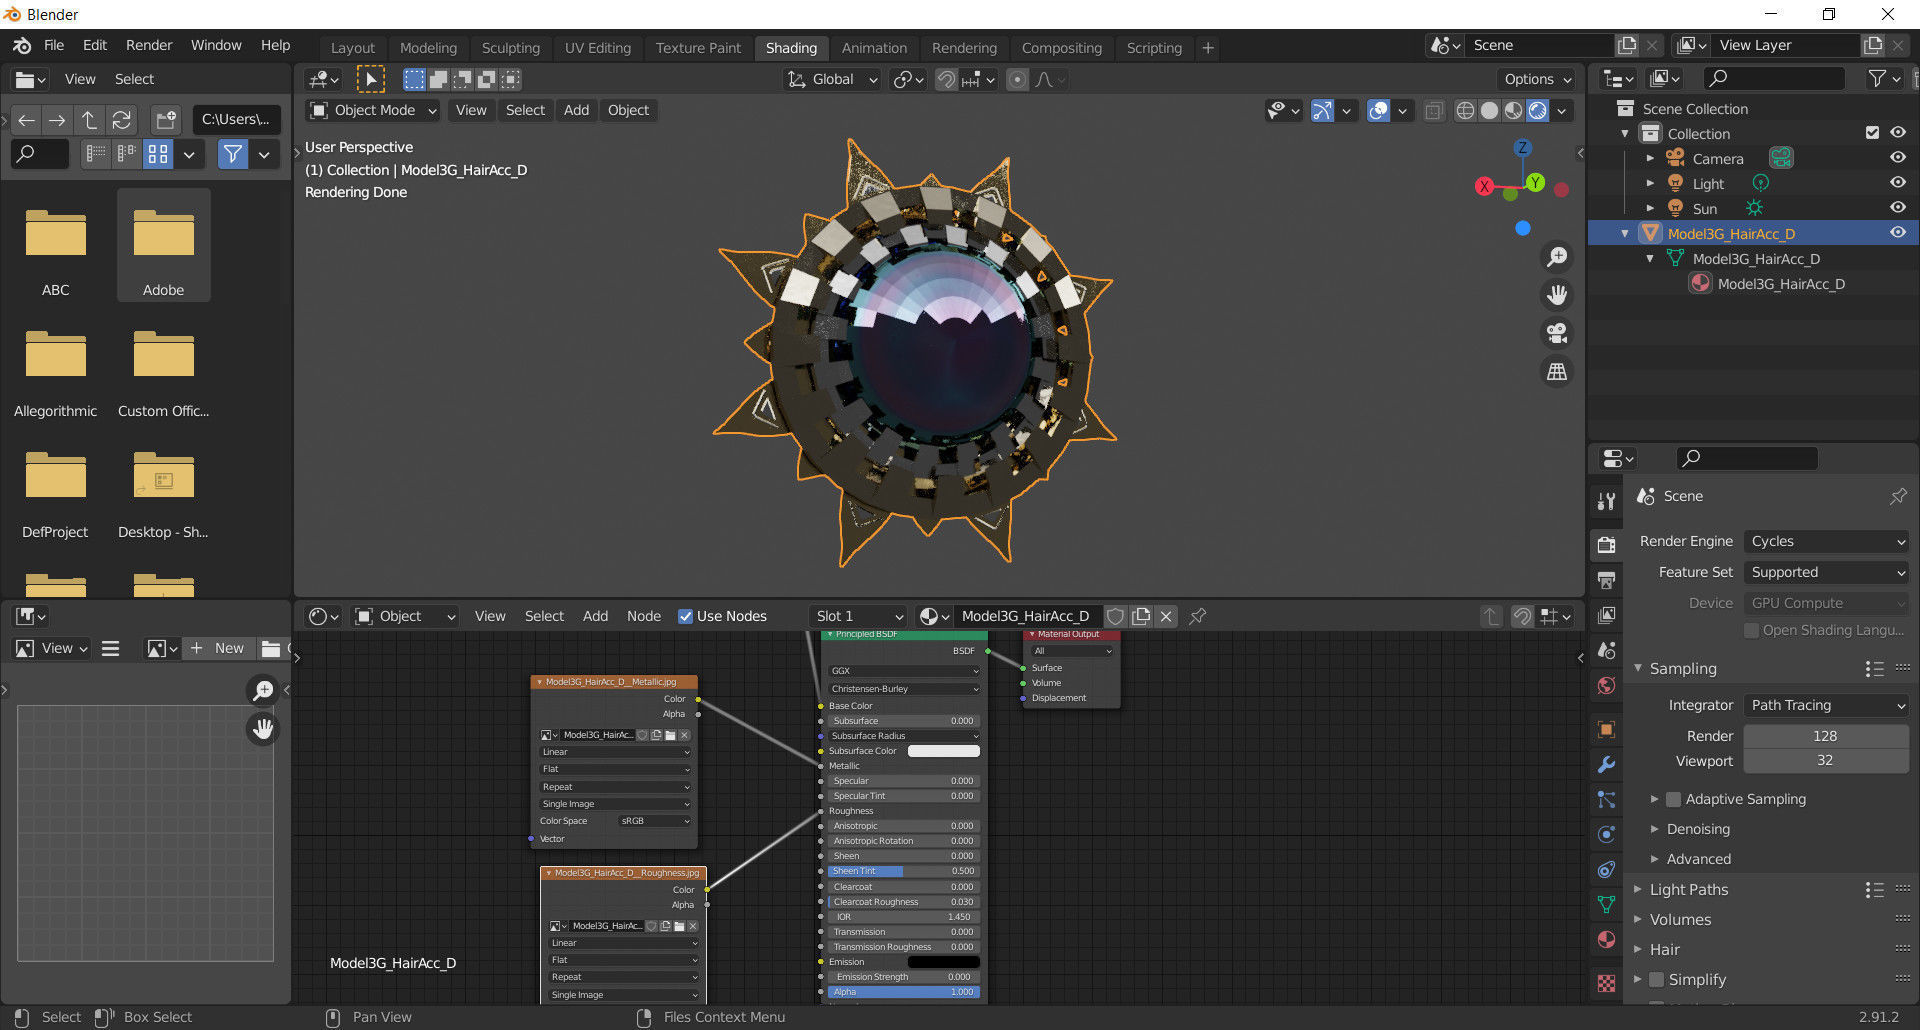This screenshot has height=1030, width=1920.
Task: Click the Sheen Tint slider
Action: click(x=904, y=871)
